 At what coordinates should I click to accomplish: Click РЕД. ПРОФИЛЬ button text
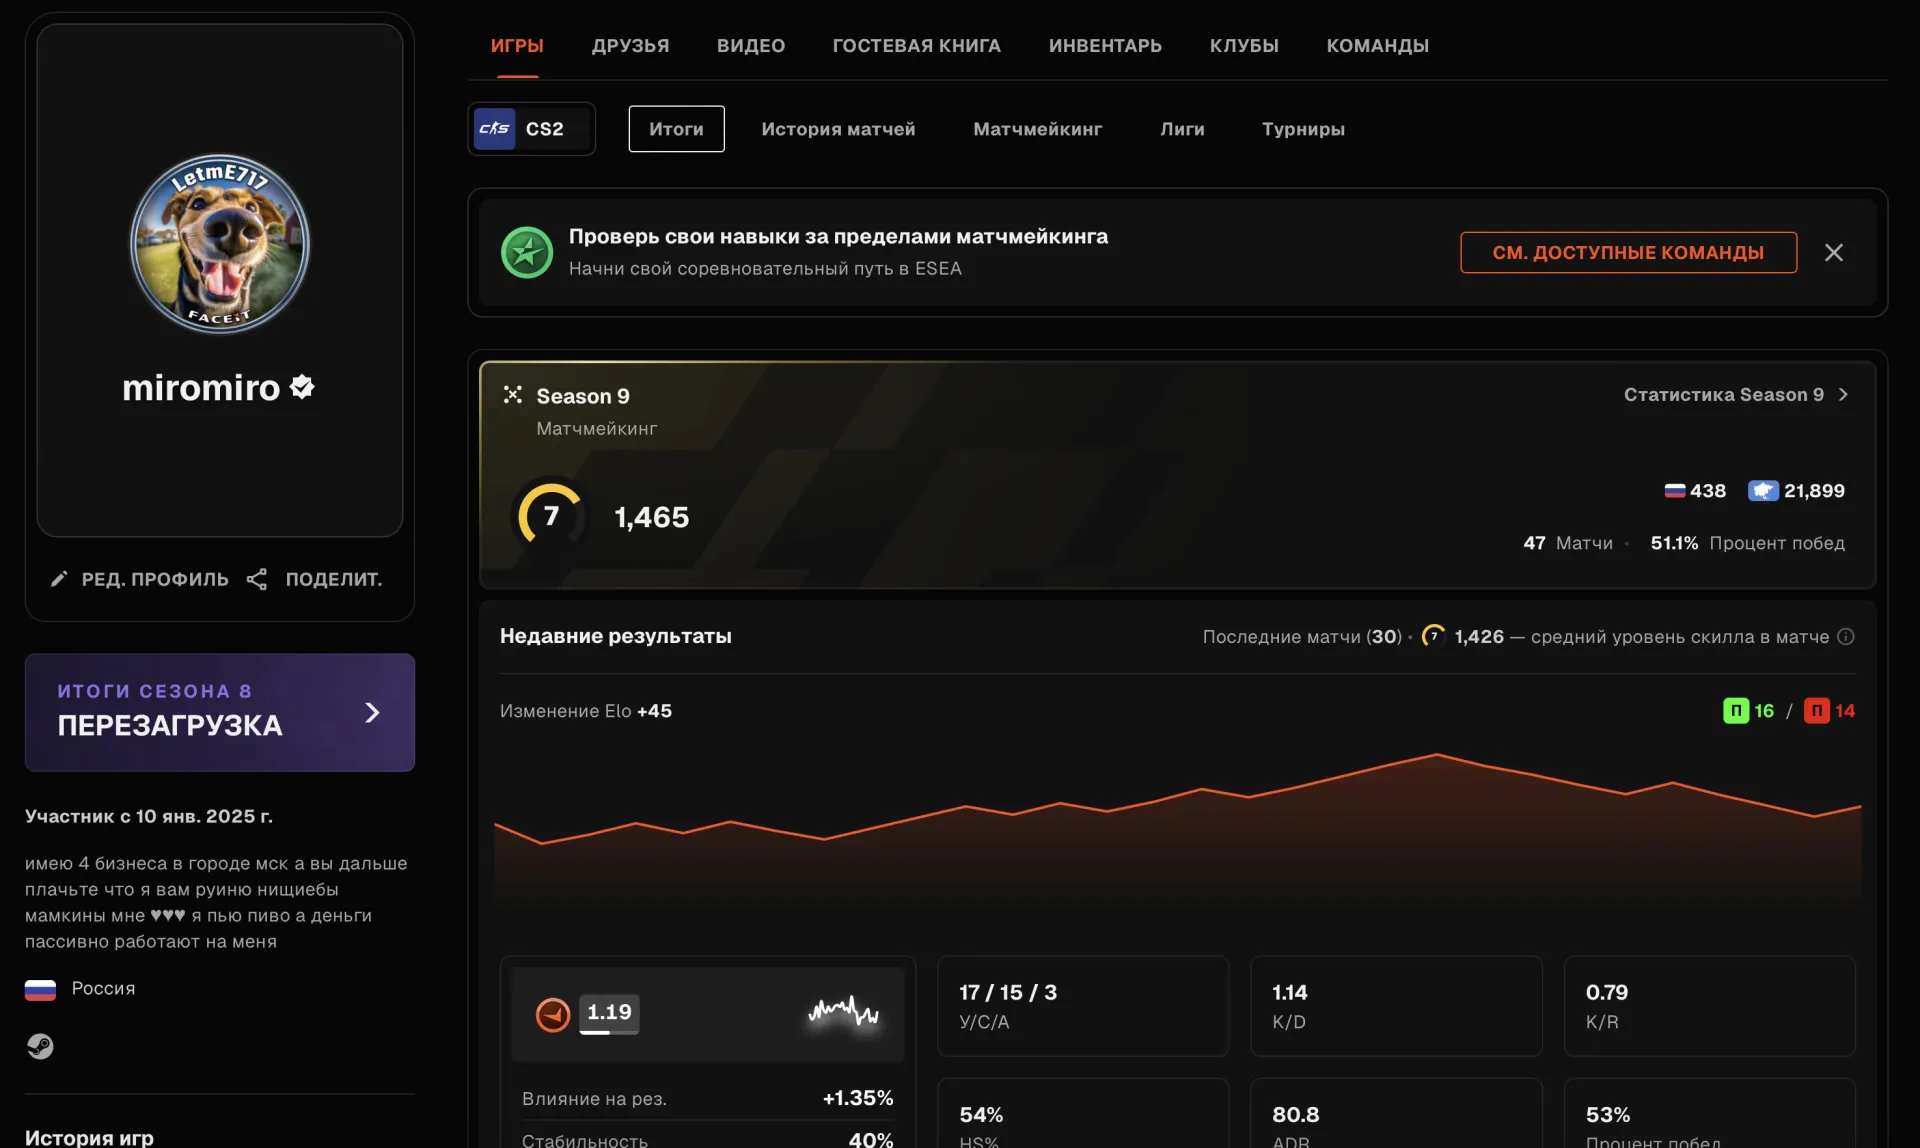click(155, 579)
